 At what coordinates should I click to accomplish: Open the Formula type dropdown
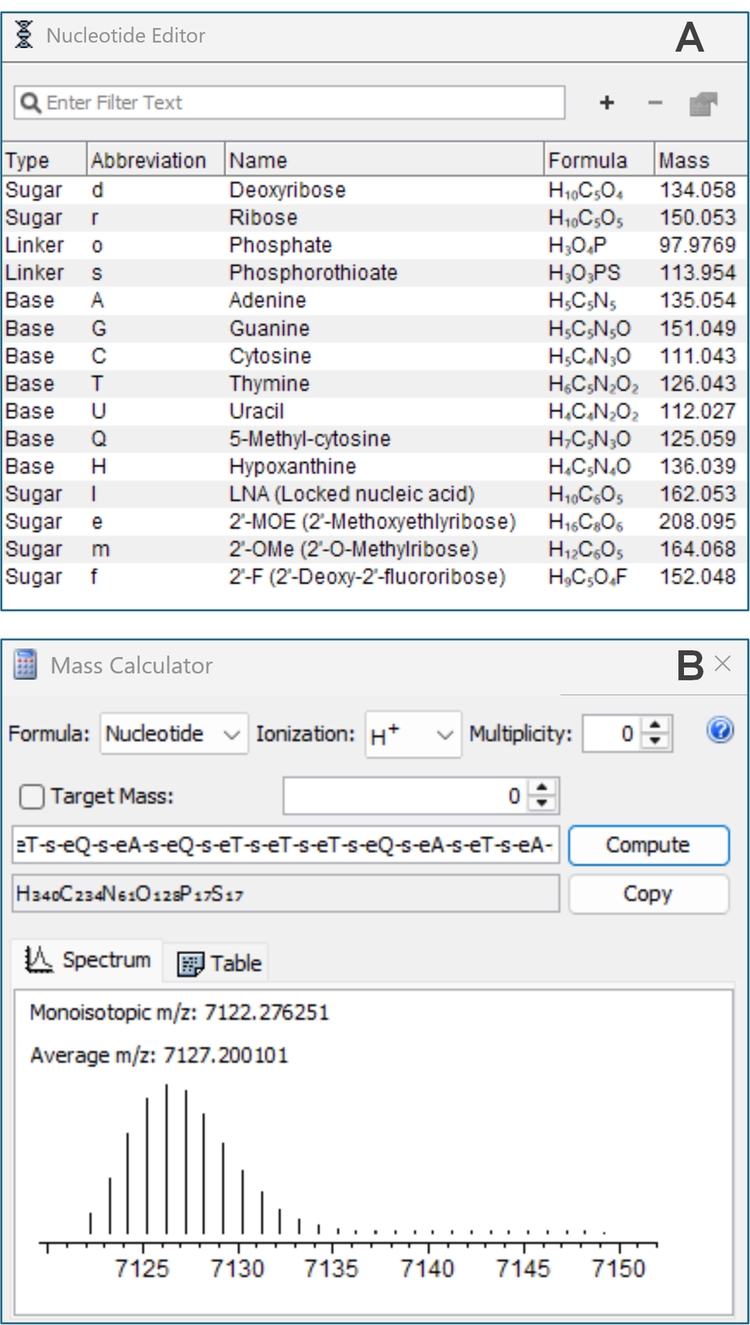175,734
